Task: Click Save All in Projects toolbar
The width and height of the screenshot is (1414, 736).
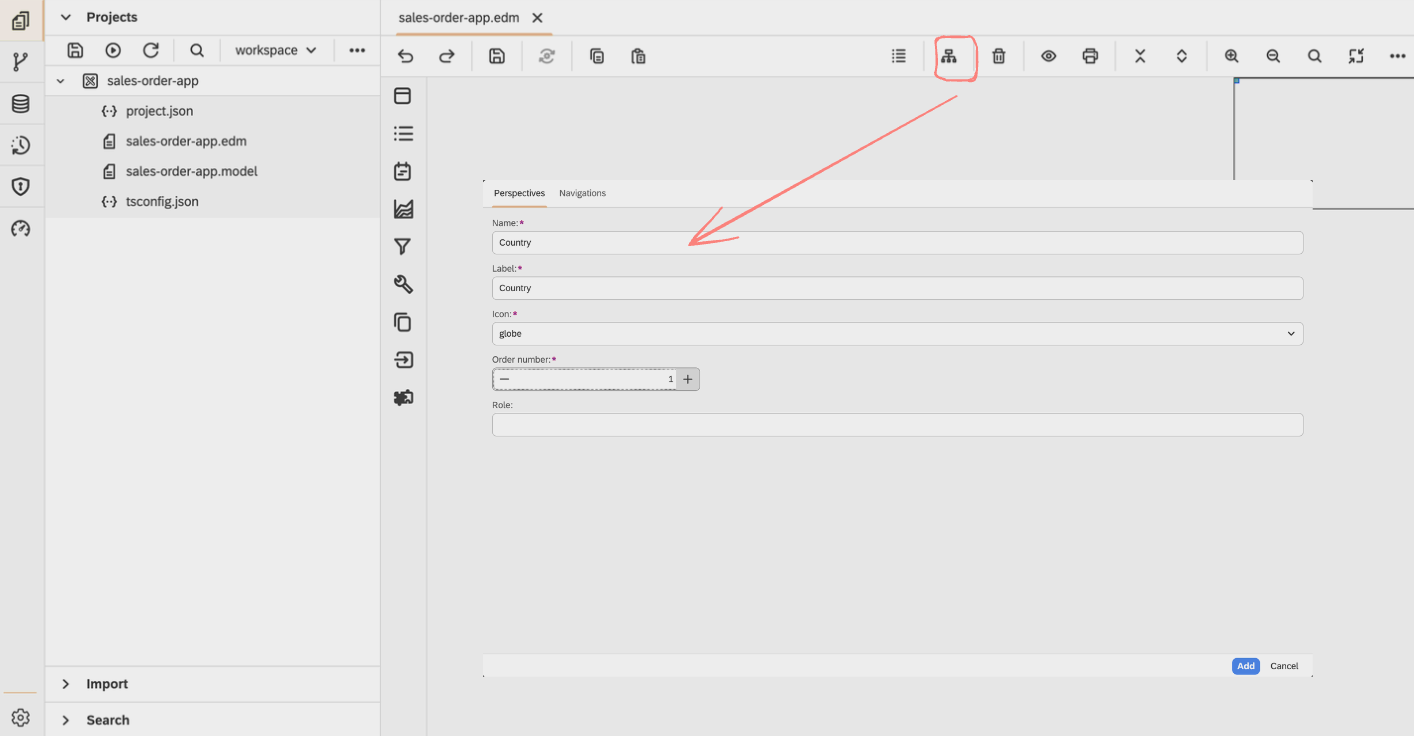Action: pos(75,50)
